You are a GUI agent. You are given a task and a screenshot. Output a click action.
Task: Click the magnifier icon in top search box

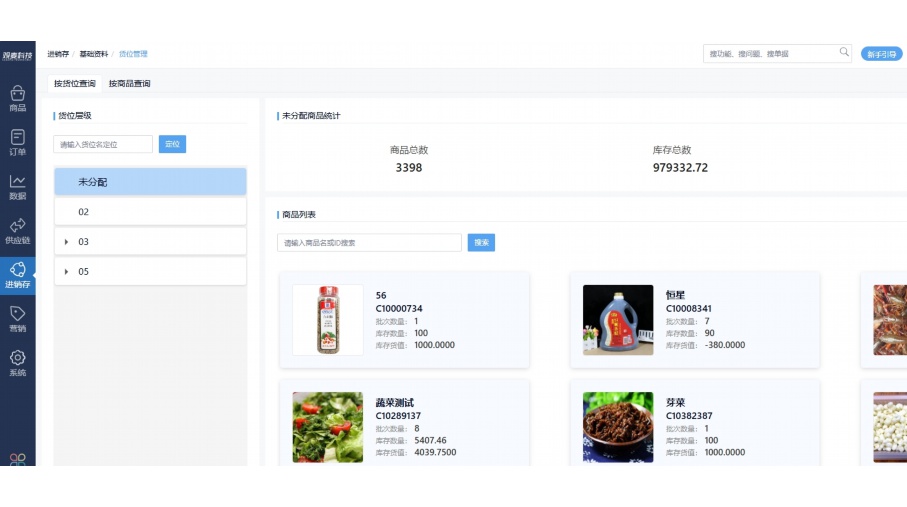click(844, 53)
